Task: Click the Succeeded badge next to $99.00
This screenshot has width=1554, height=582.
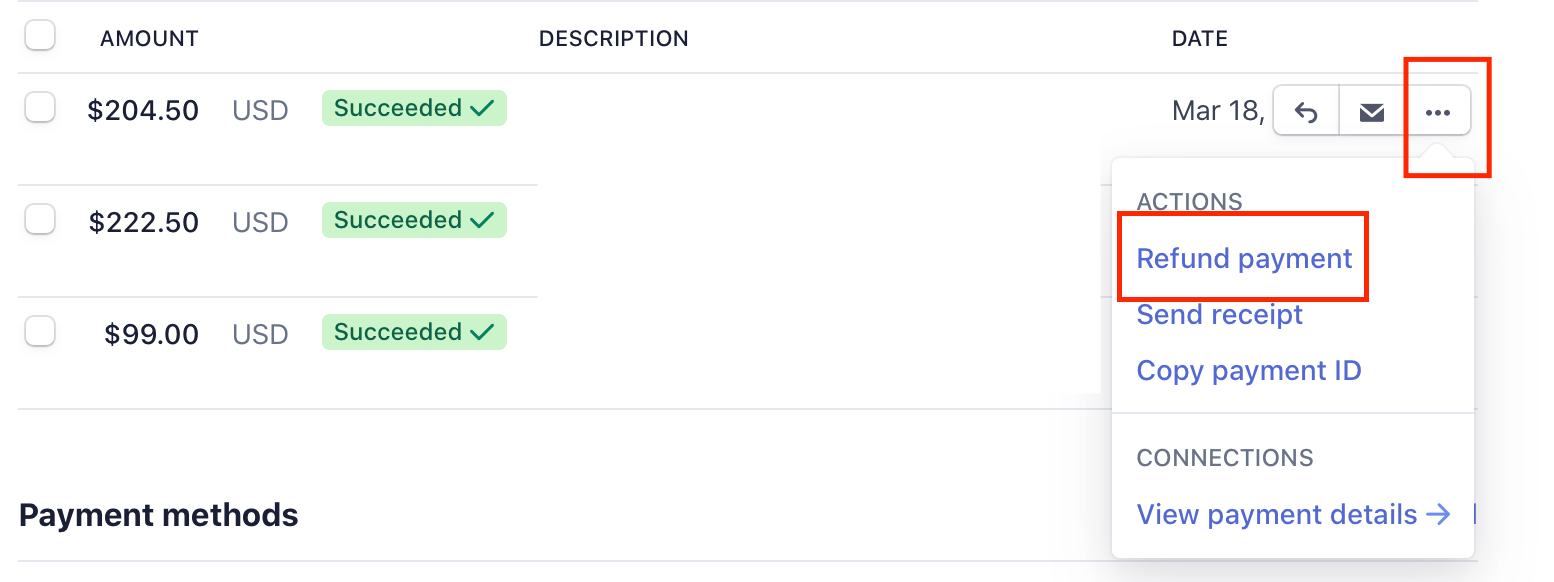Action: tap(414, 332)
